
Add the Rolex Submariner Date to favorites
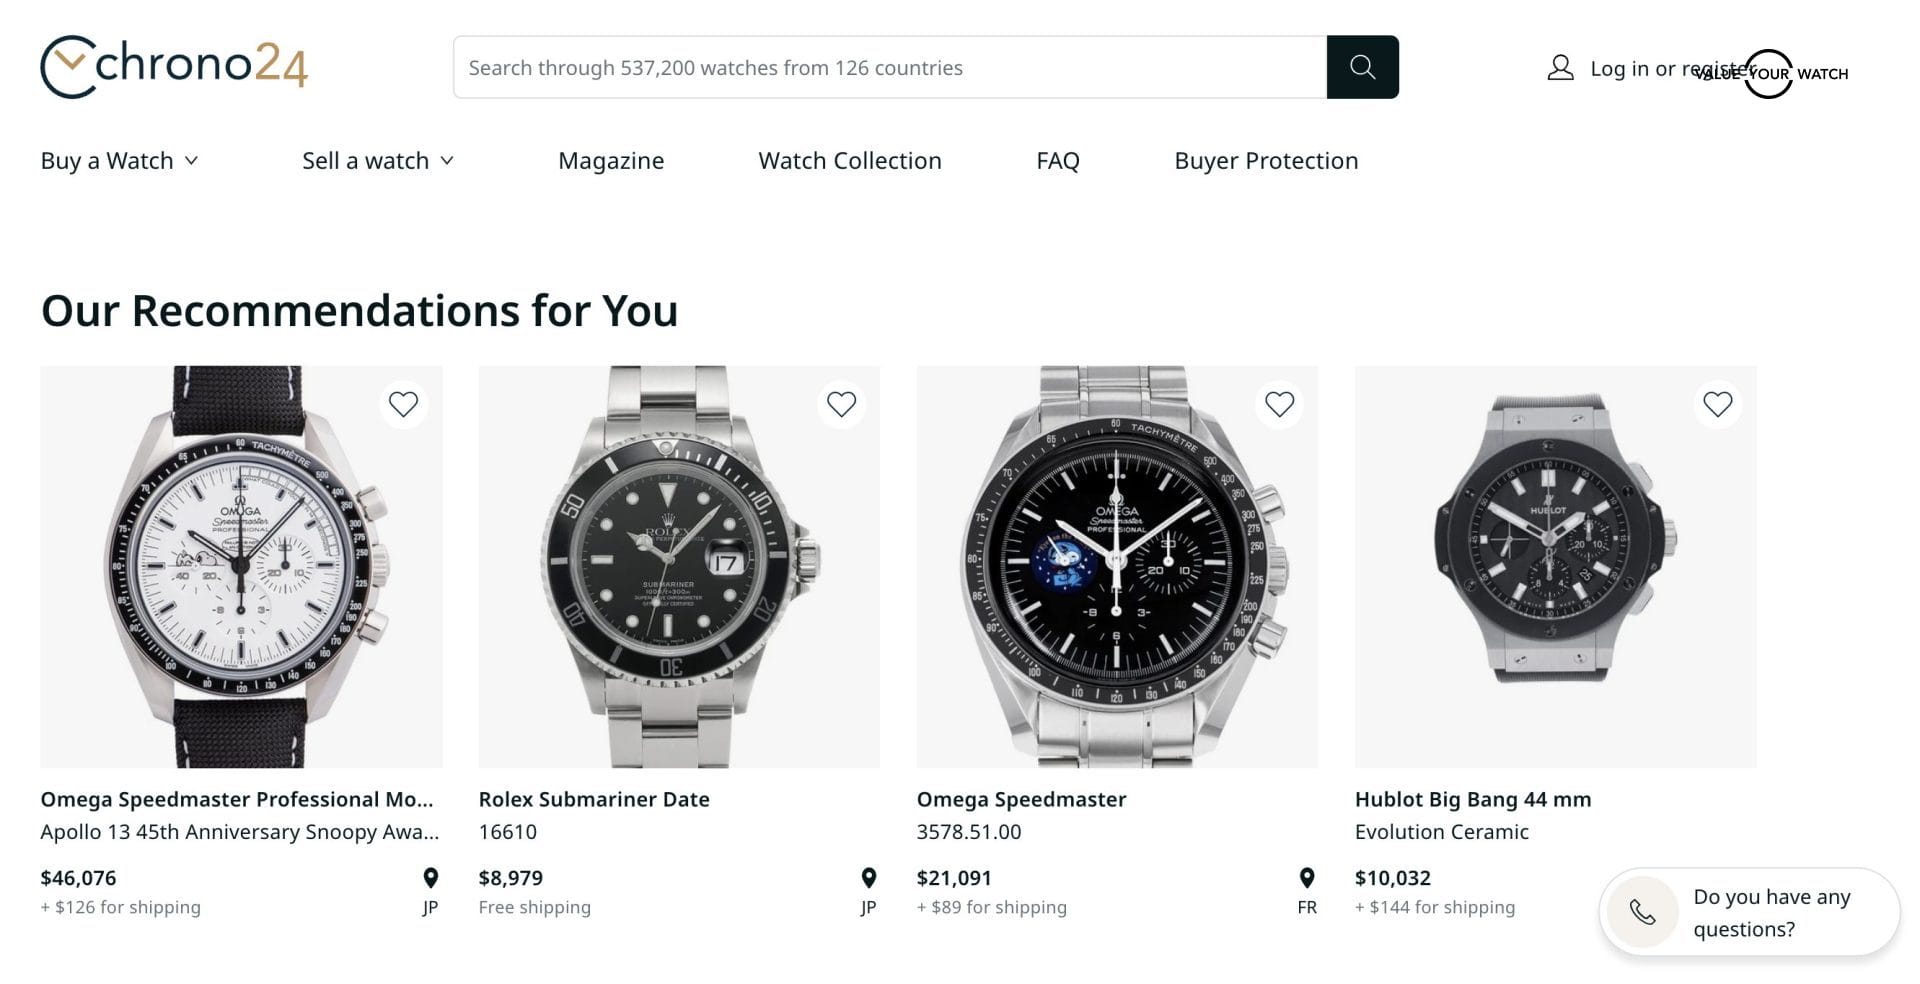[x=841, y=404]
